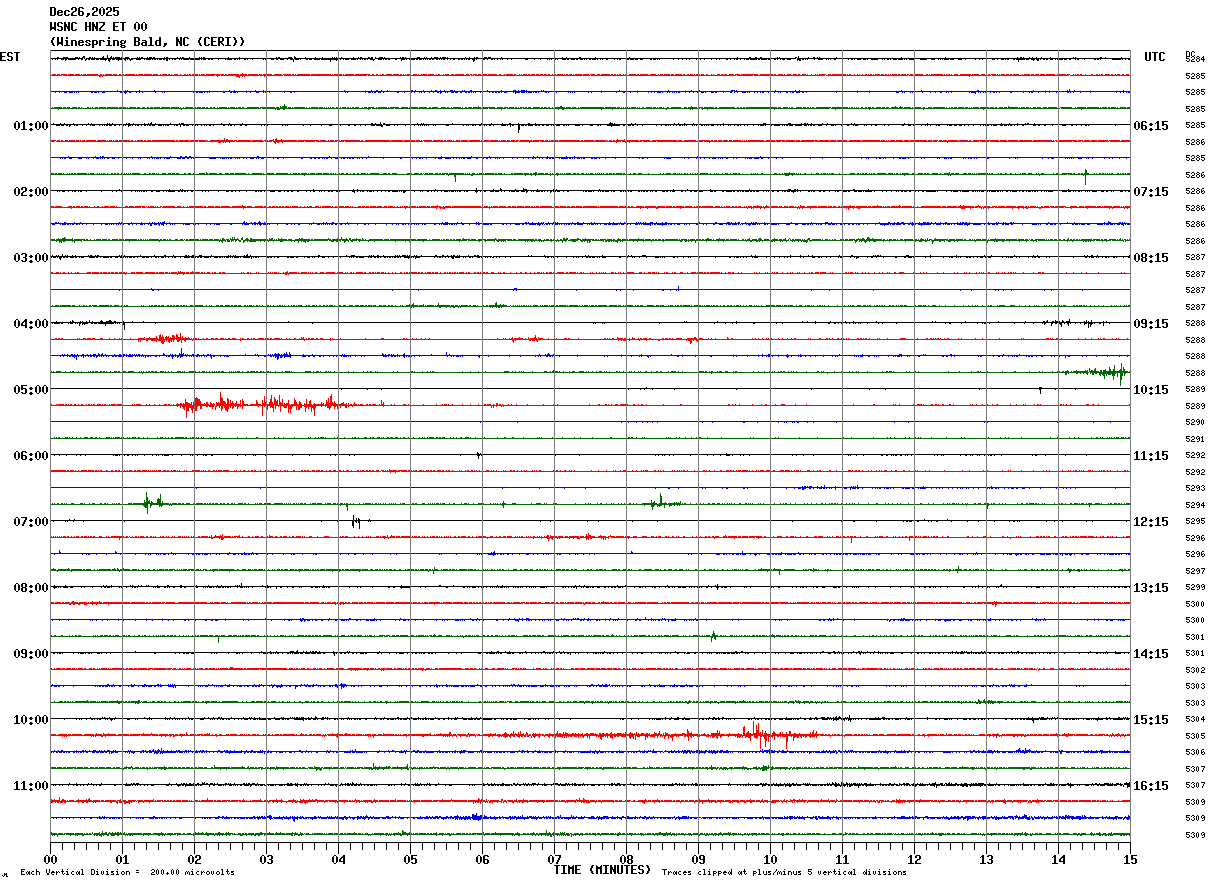
Task: Click the 09:15 UTC time label
Action: click(1150, 324)
